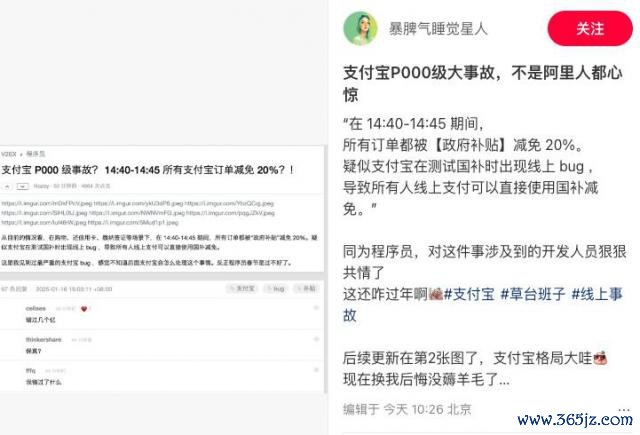
Task: Select the 支付宝 topic tag
Action: 243,289
